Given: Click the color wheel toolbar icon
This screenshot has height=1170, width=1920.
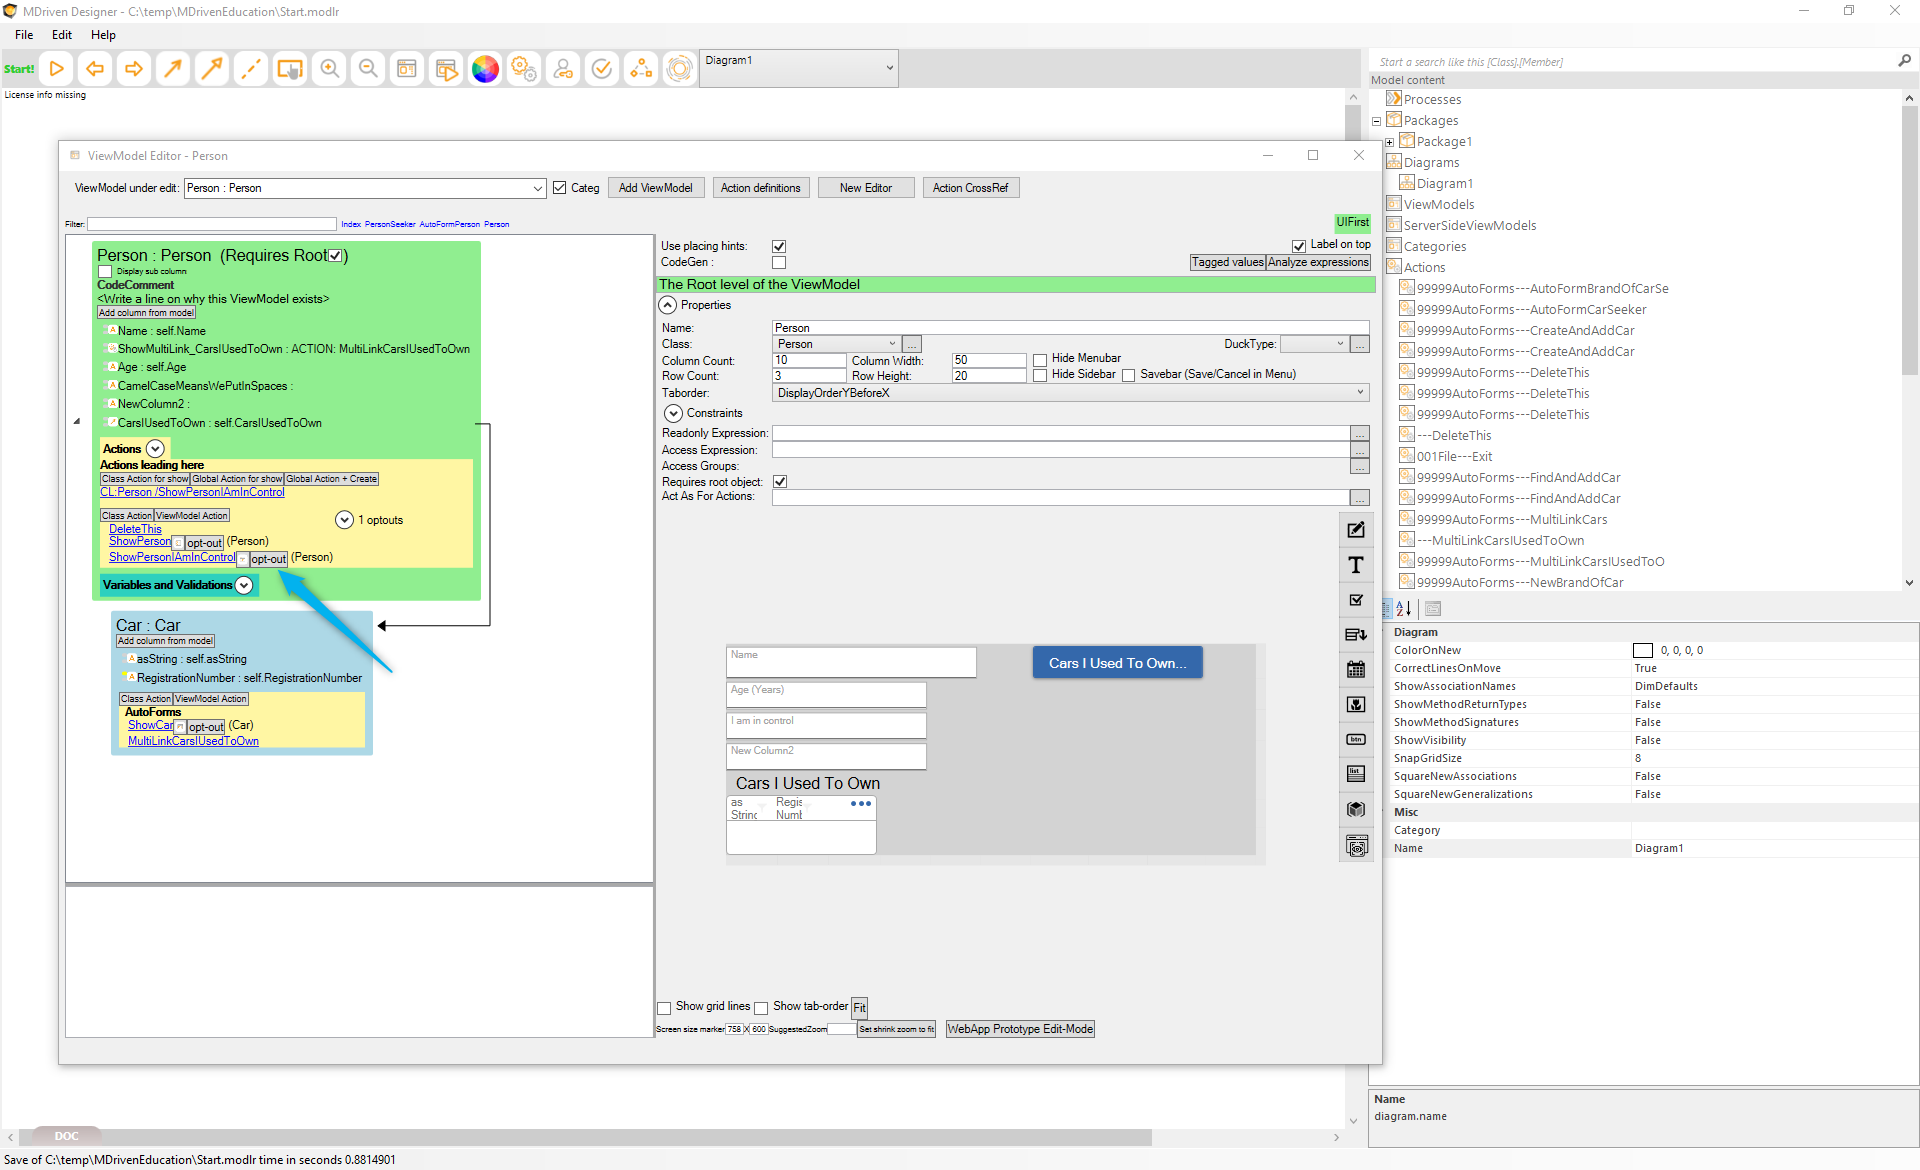Looking at the screenshot, I should tap(485, 69).
